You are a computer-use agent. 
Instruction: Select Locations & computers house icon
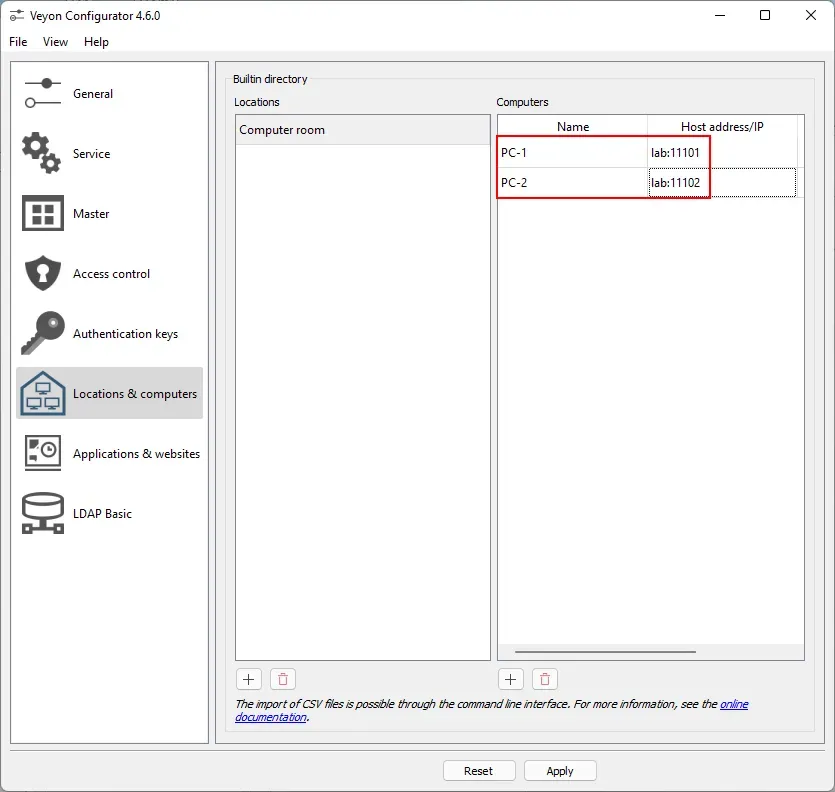(x=43, y=393)
